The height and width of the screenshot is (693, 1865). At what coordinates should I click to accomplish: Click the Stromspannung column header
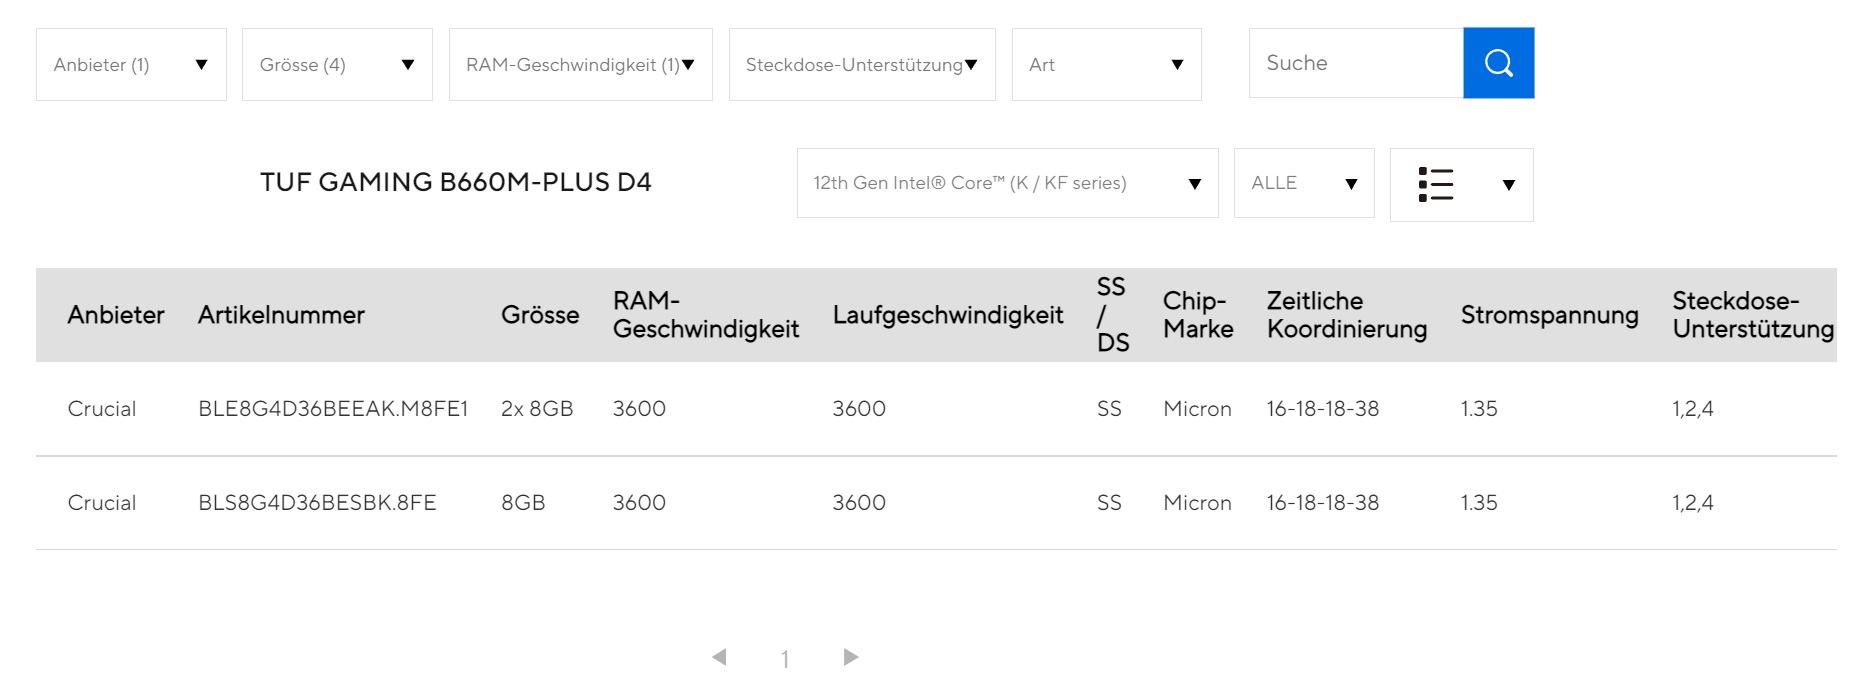(1549, 315)
